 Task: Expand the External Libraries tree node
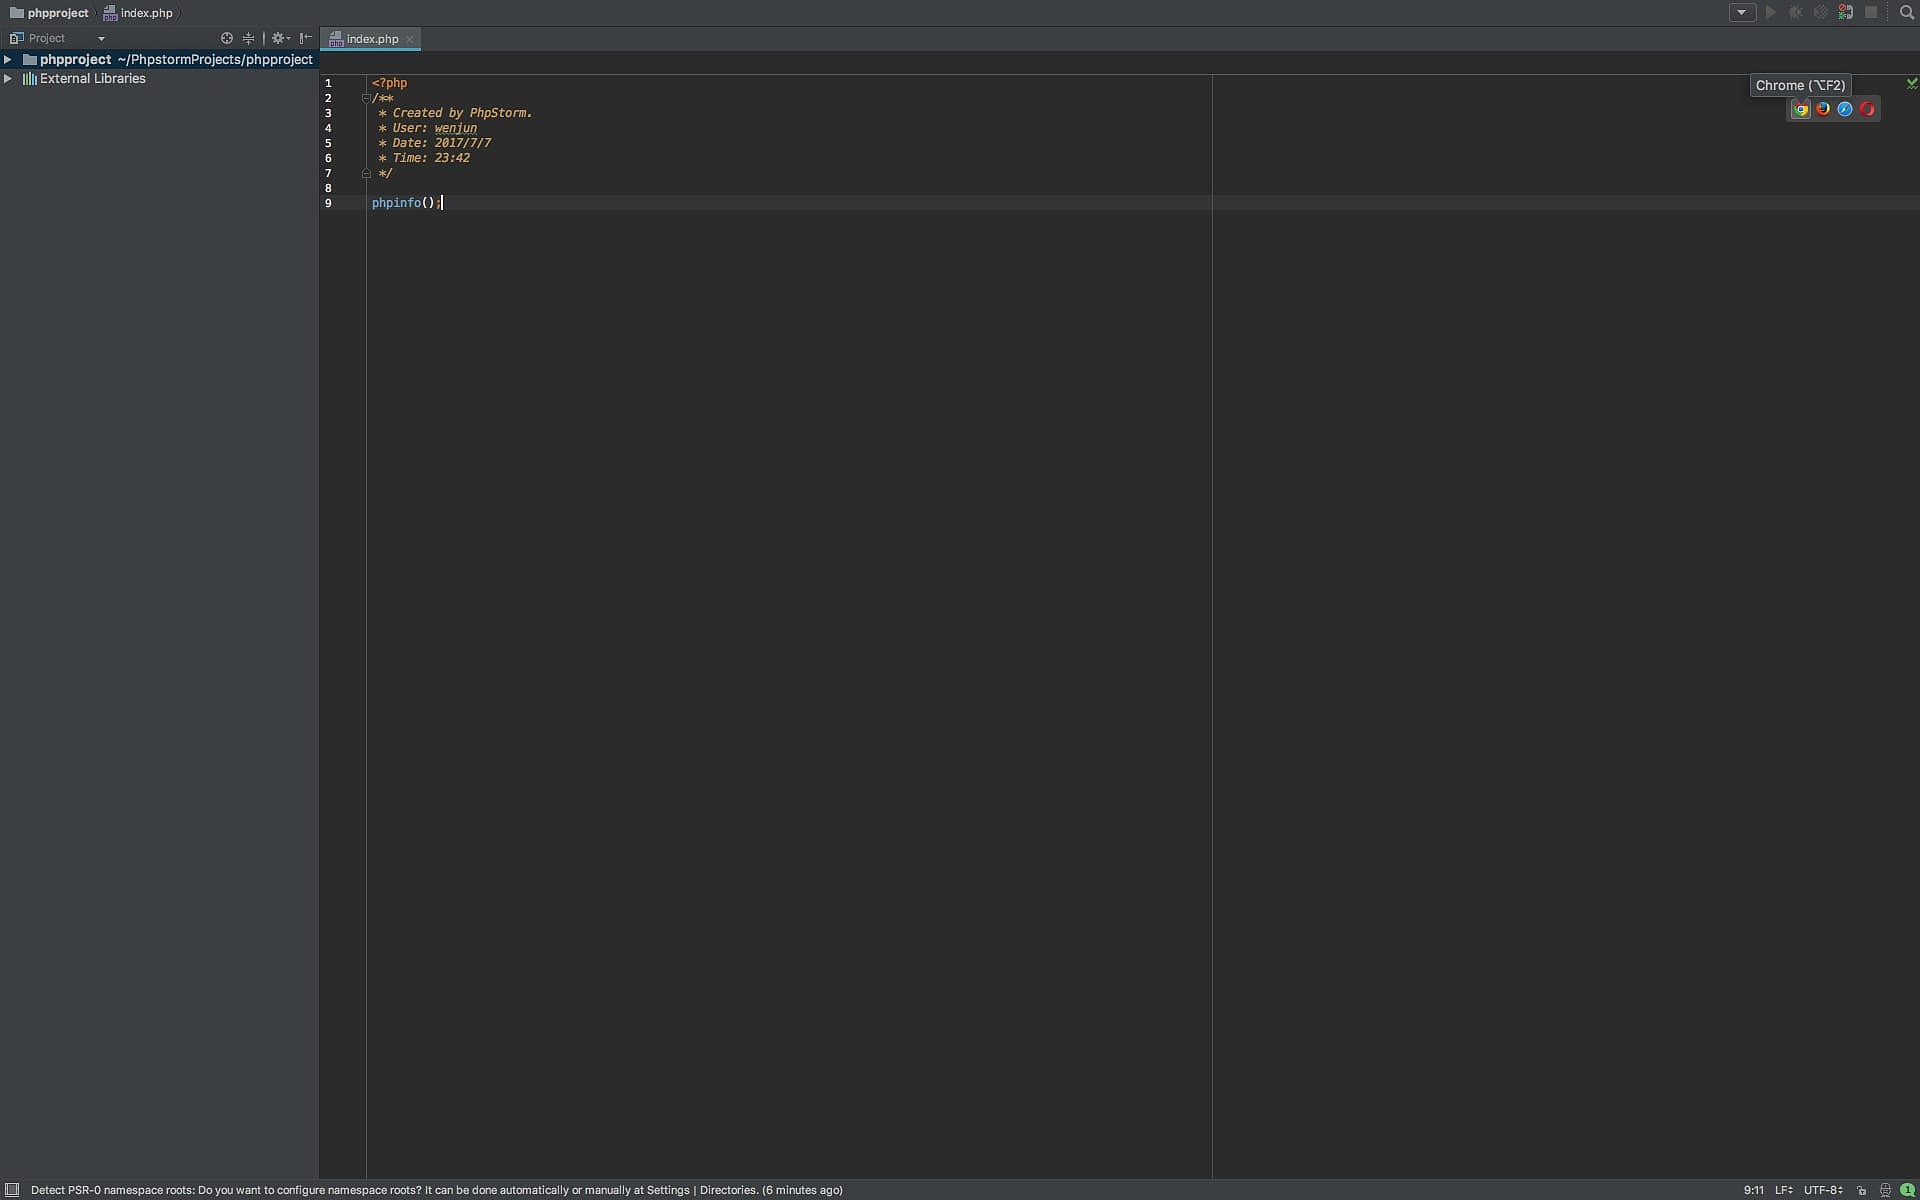pyautogui.click(x=8, y=78)
